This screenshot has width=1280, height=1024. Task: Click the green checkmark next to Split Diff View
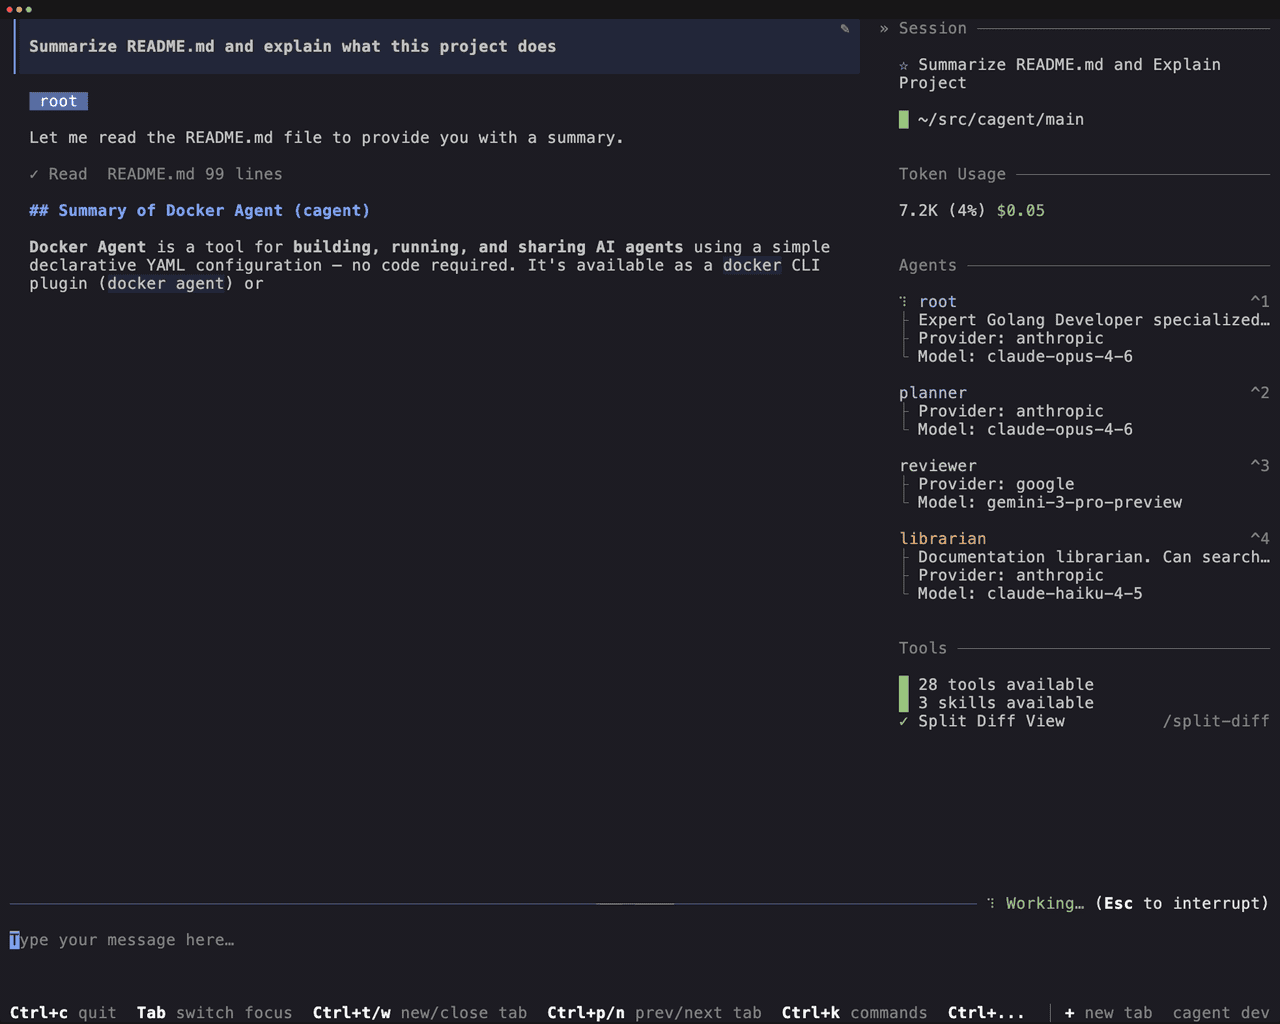pos(904,721)
